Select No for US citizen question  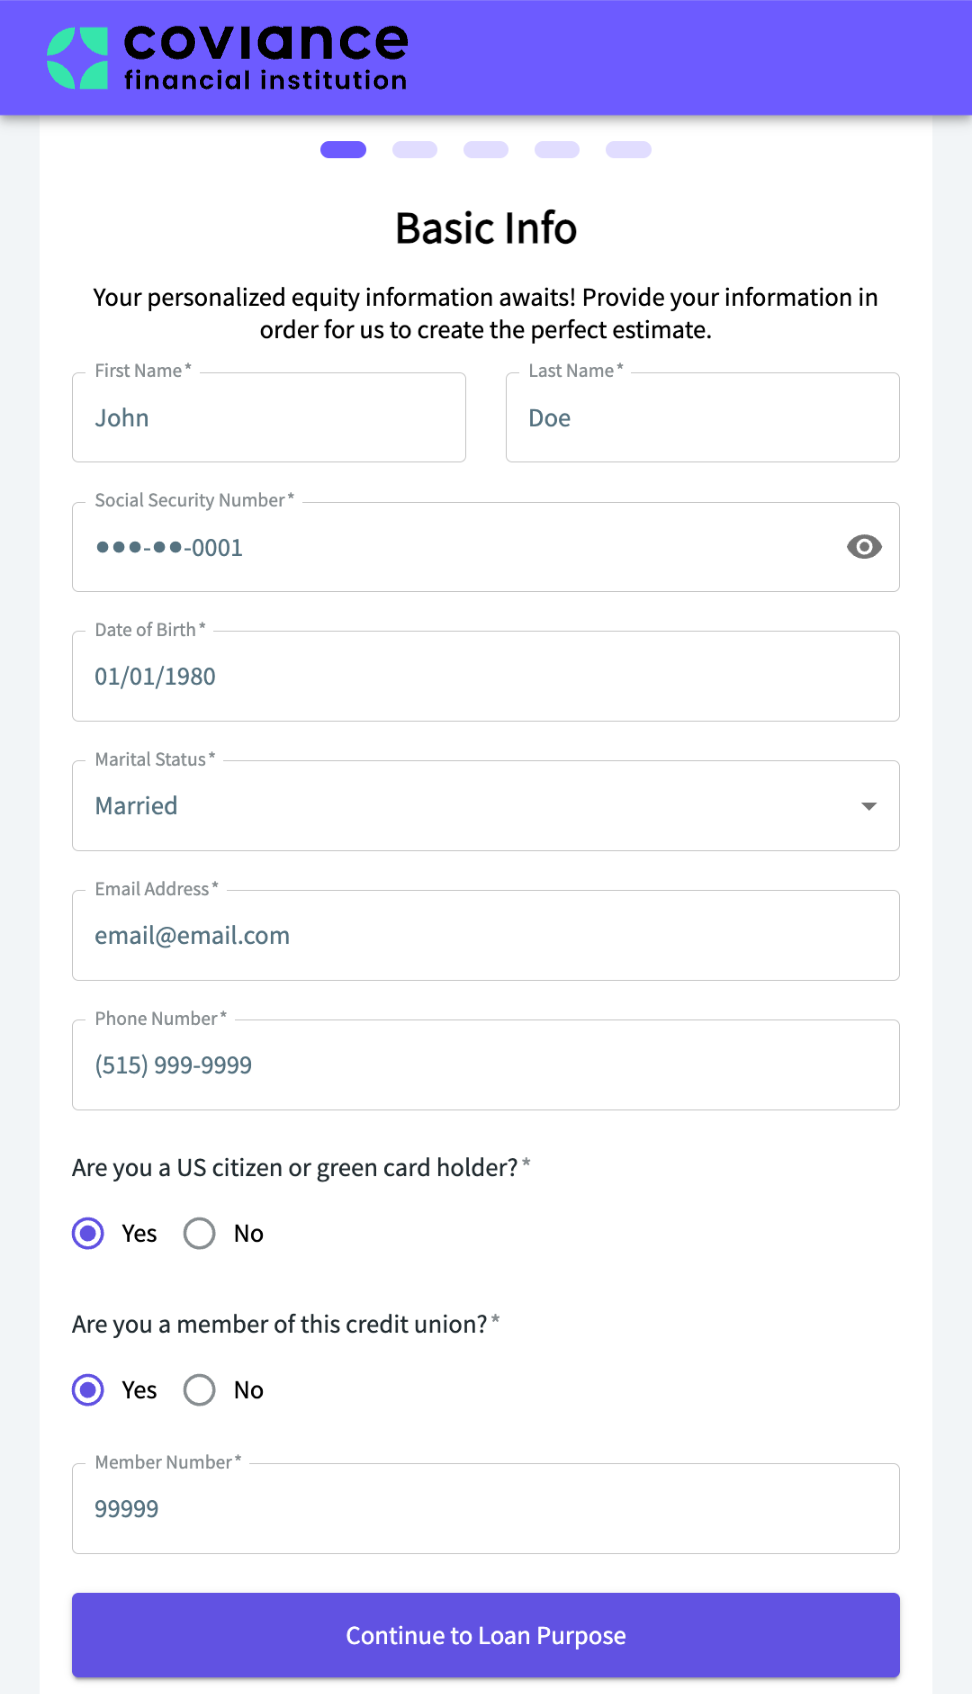pyautogui.click(x=200, y=1233)
